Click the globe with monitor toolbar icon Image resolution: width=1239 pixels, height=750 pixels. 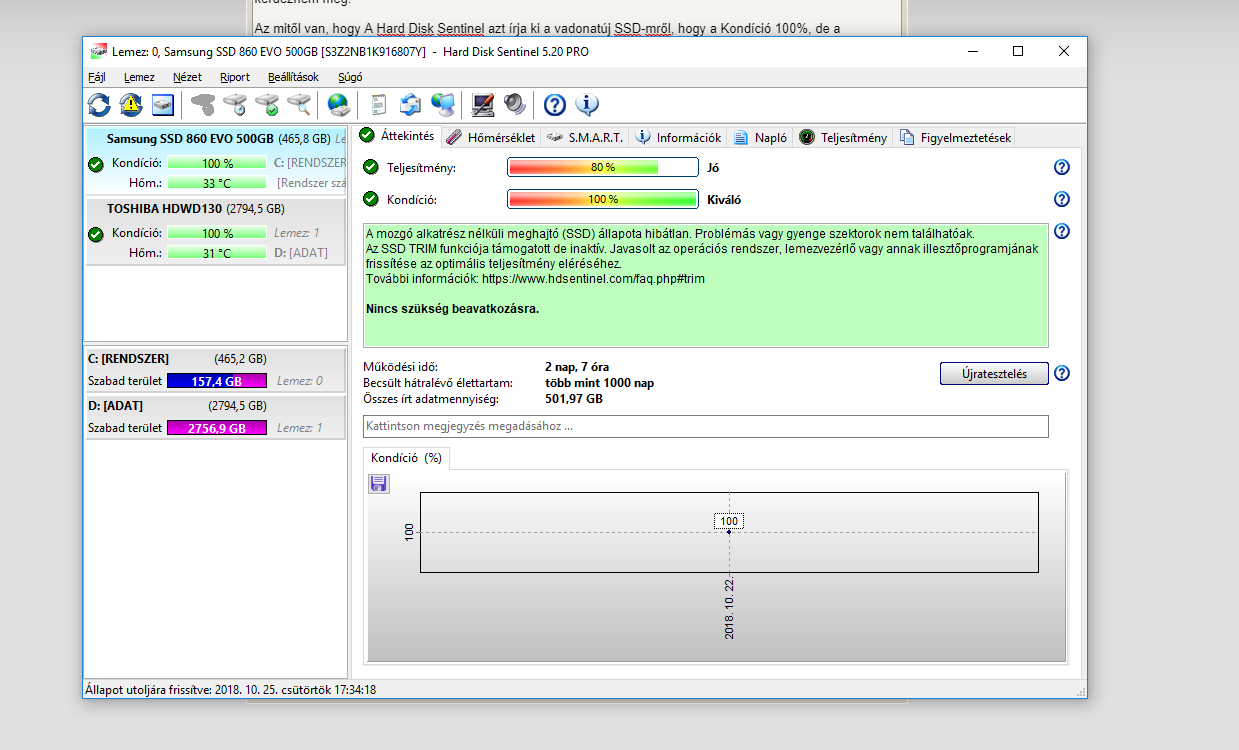[443, 104]
